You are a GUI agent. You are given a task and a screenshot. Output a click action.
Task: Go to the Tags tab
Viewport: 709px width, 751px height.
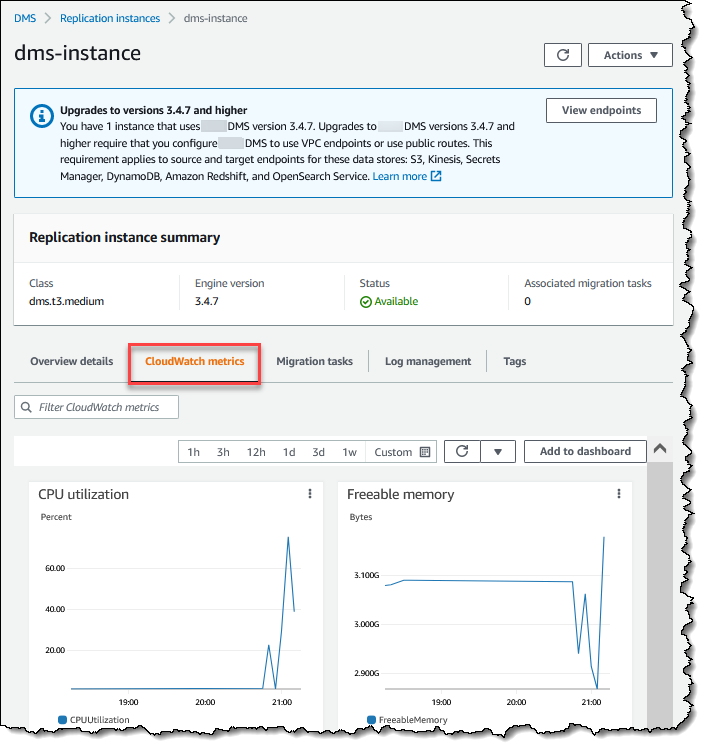coord(514,361)
